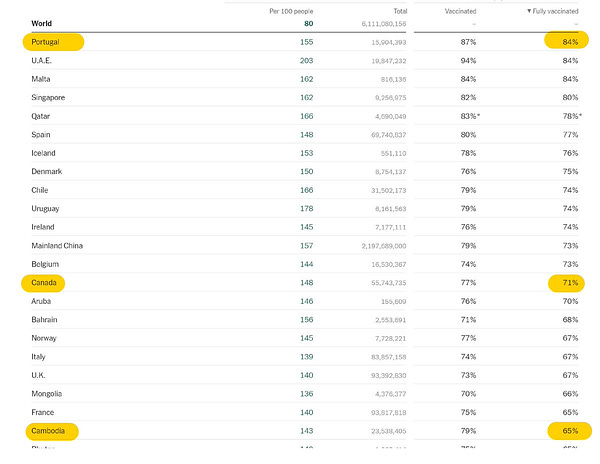Click Mainland China's total 2,197,689,000
This screenshot has width=600, height=464.
pyautogui.click(x=384, y=246)
